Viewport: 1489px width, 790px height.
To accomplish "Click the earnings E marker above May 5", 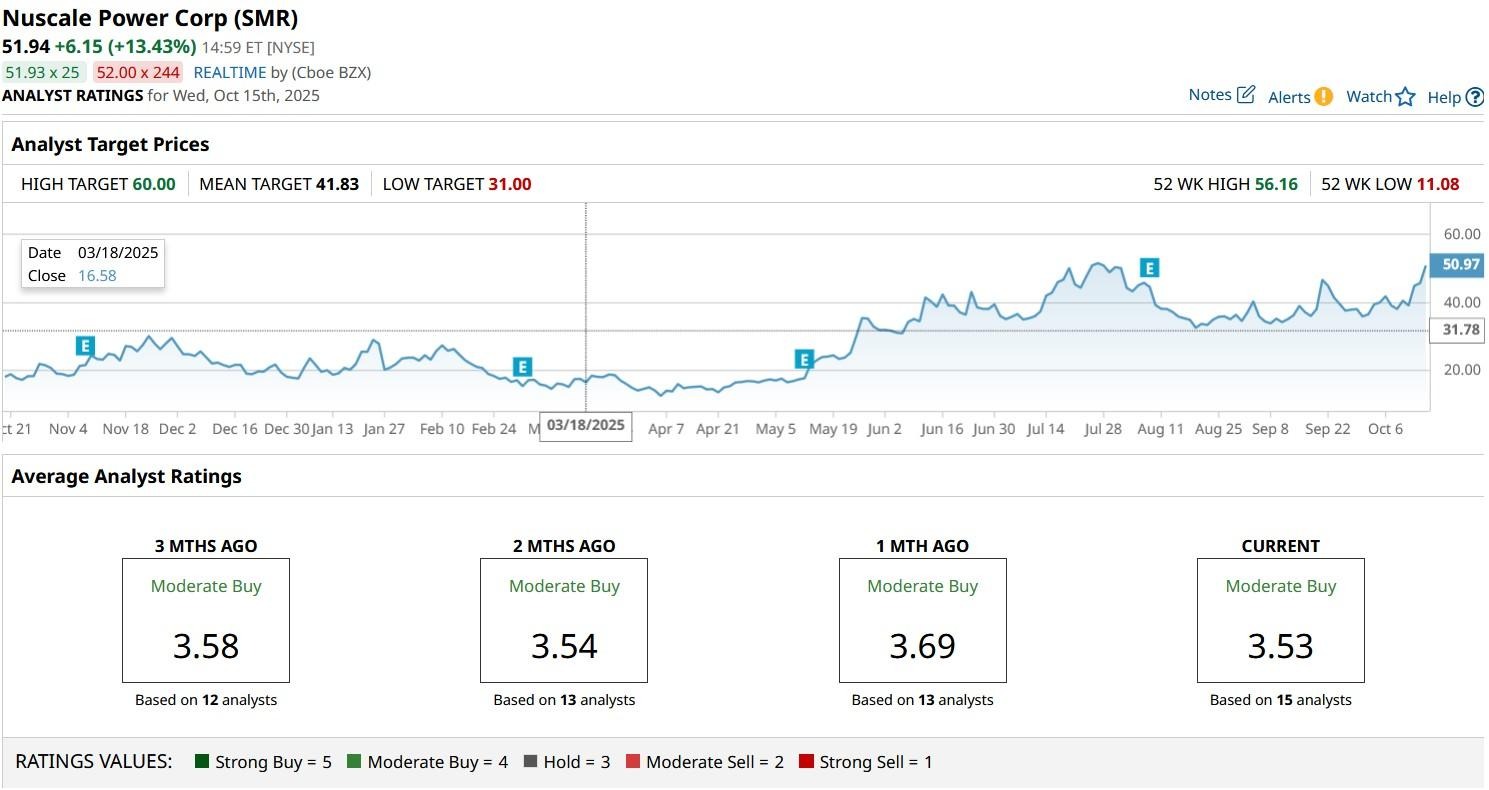I will point(804,360).
